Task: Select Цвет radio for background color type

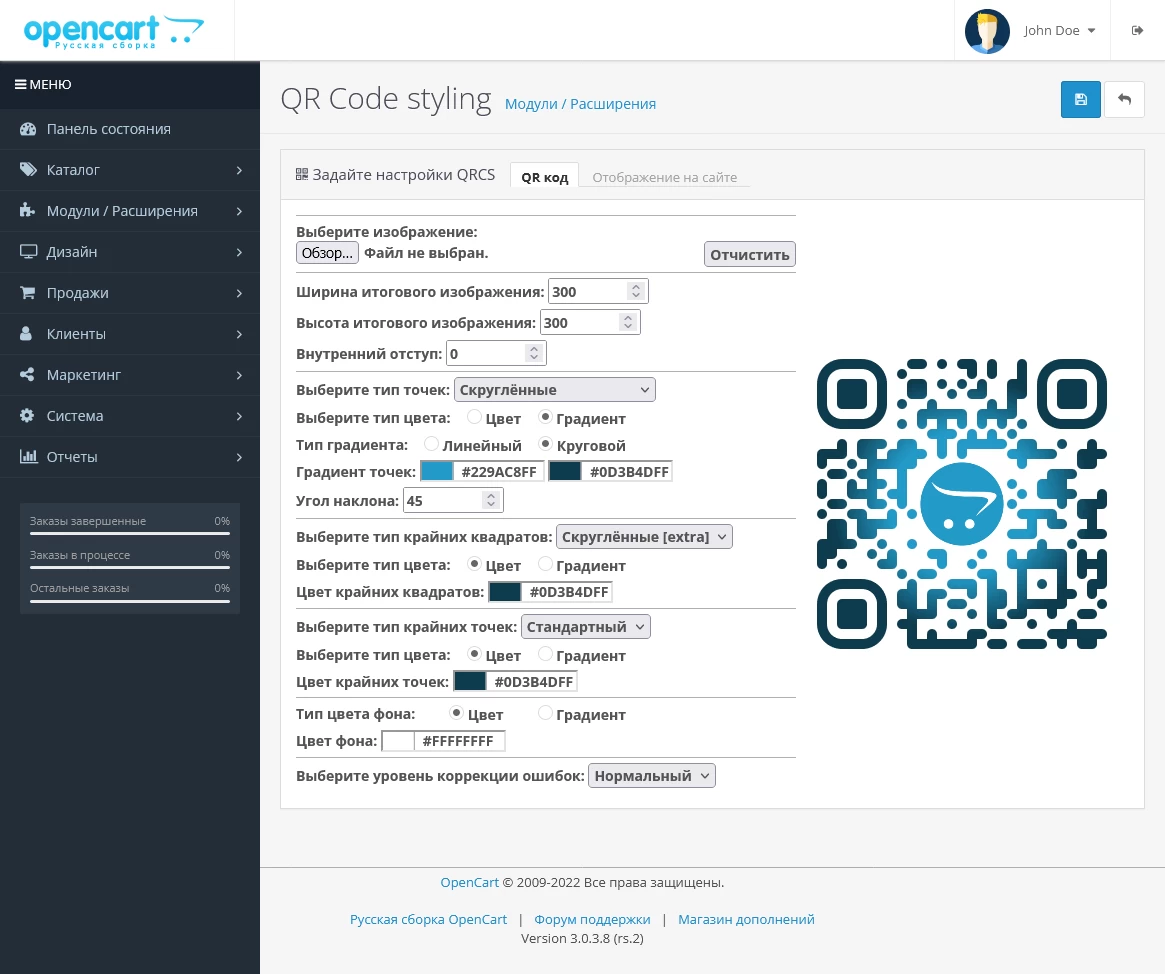Action: [x=456, y=713]
